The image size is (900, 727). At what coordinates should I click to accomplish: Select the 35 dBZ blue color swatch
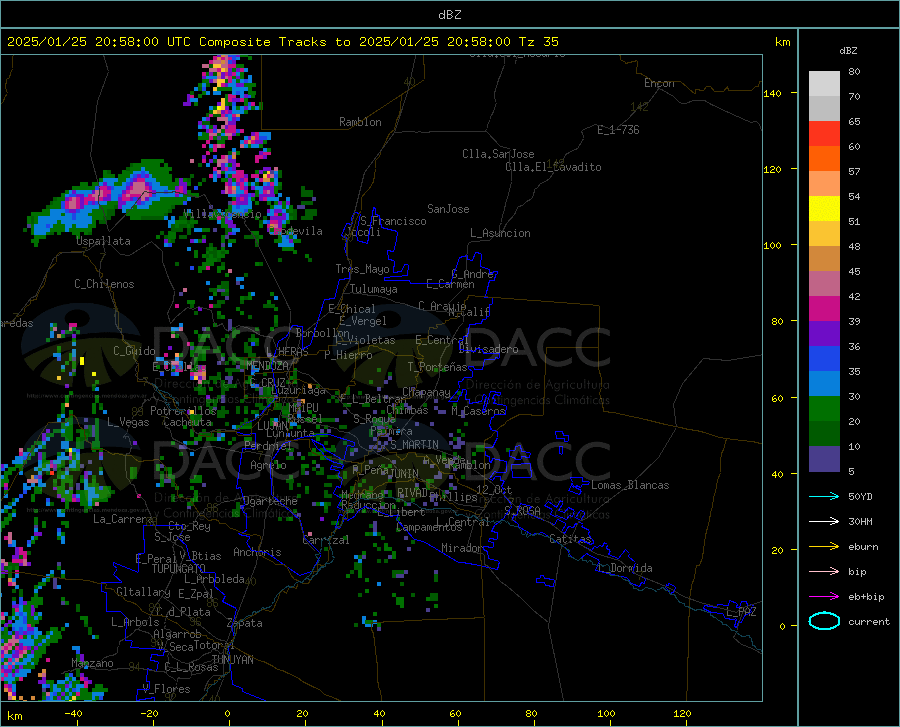click(824, 384)
